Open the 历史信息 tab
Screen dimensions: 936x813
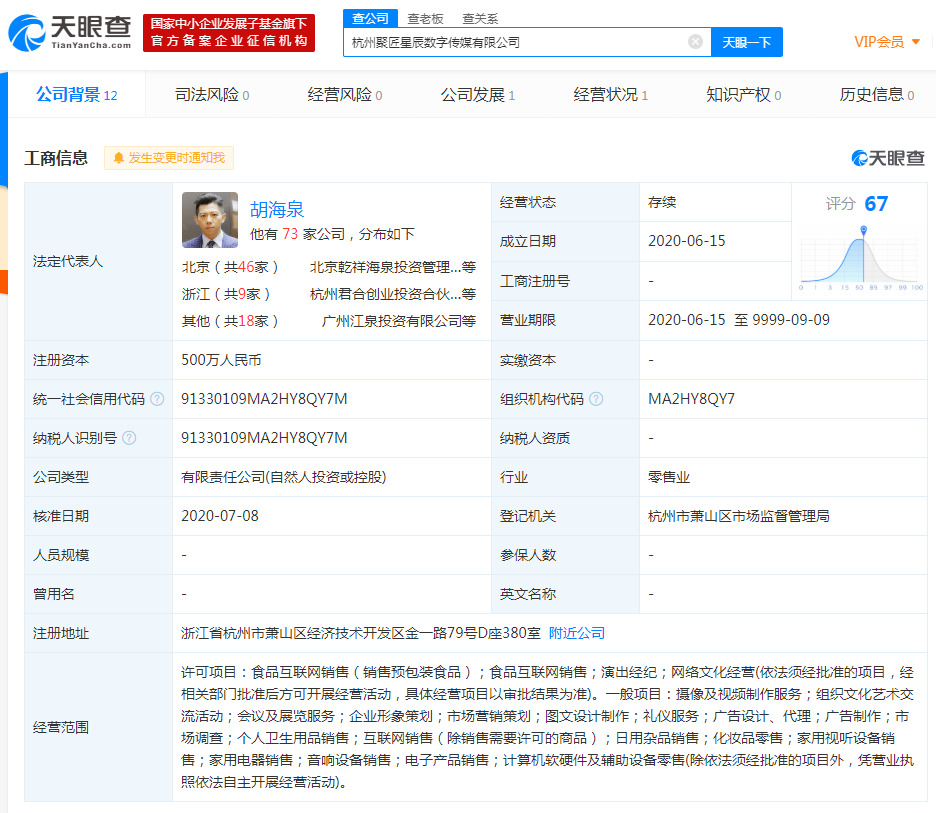876,94
